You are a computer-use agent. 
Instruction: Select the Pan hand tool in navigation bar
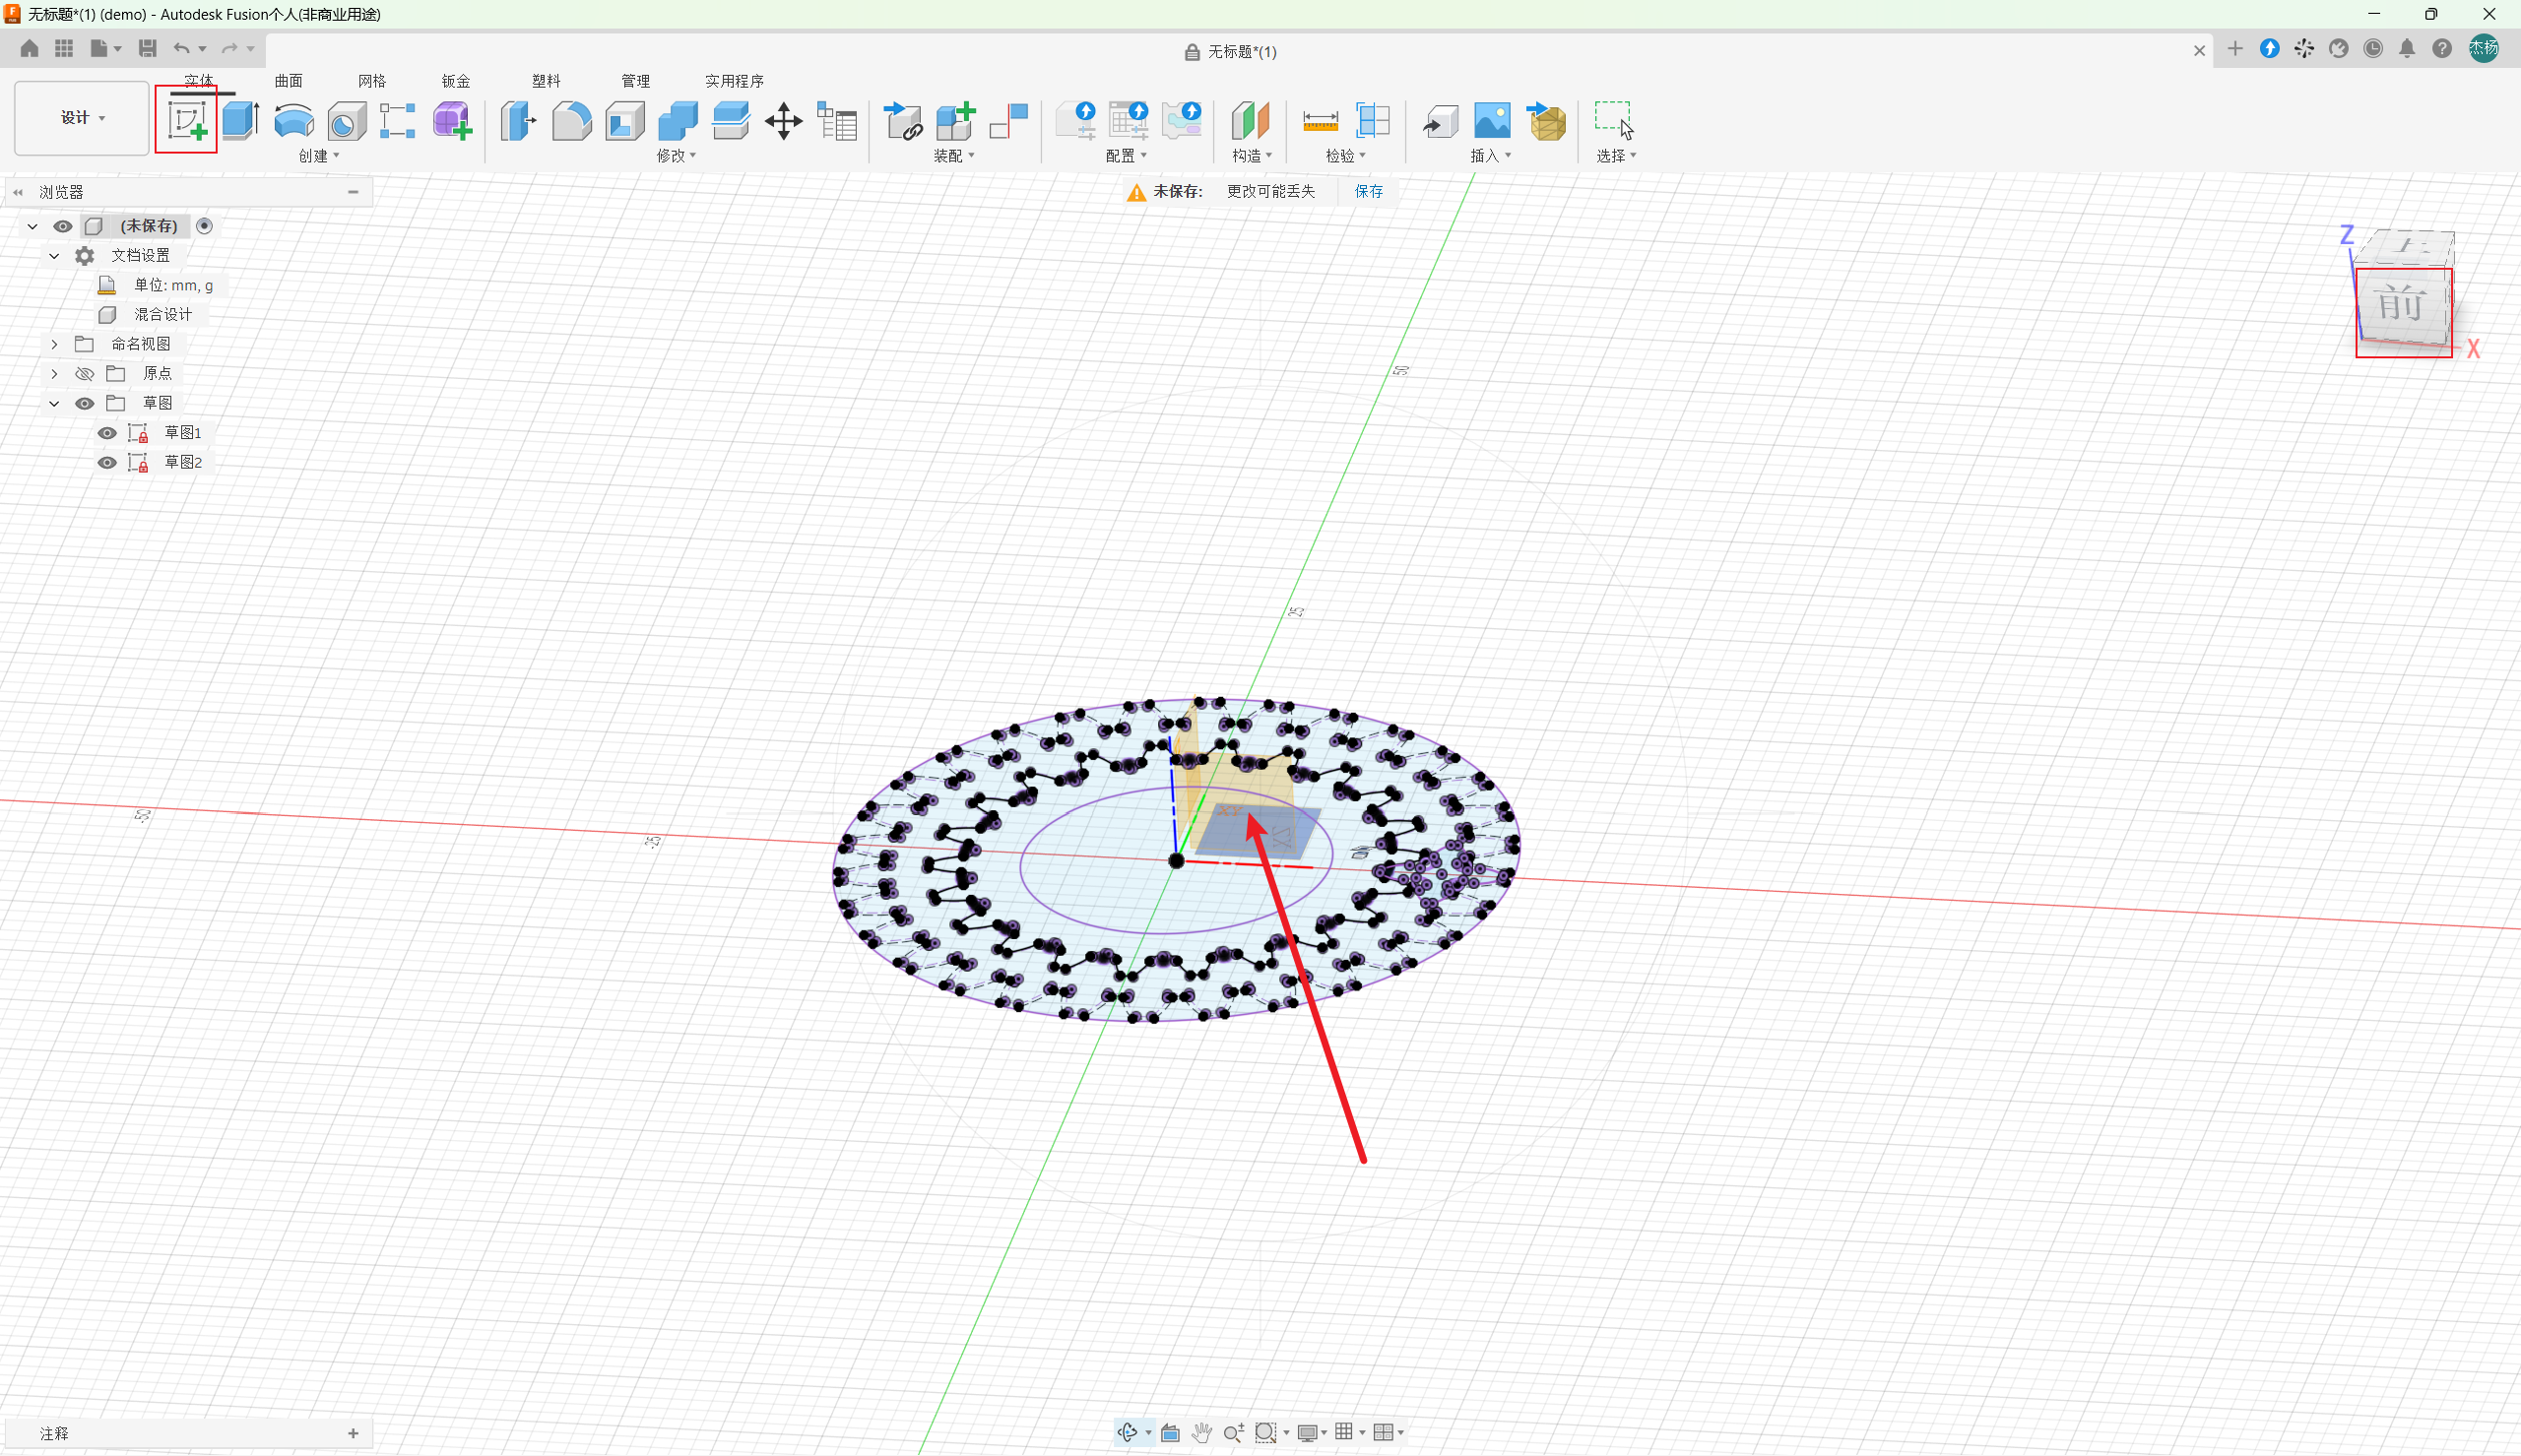point(1202,1432)
